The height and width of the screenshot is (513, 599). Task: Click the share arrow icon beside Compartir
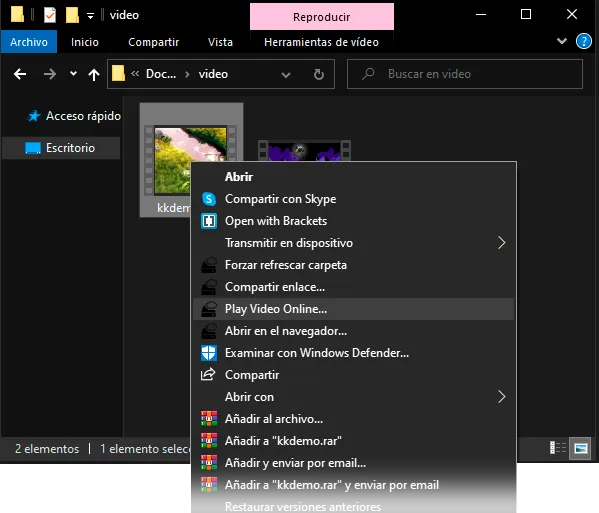pos(209,375)
